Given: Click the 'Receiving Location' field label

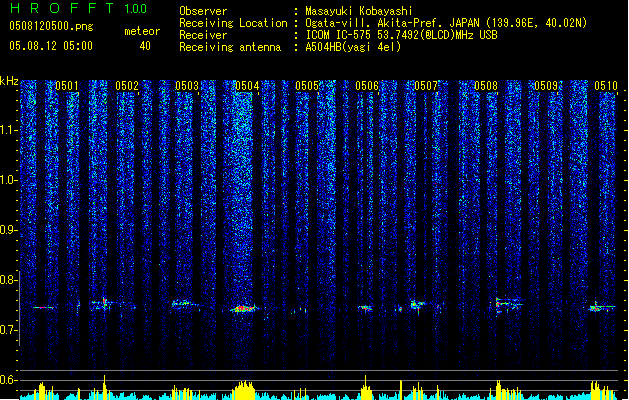Looking at the screenshot, I should 233,23.
